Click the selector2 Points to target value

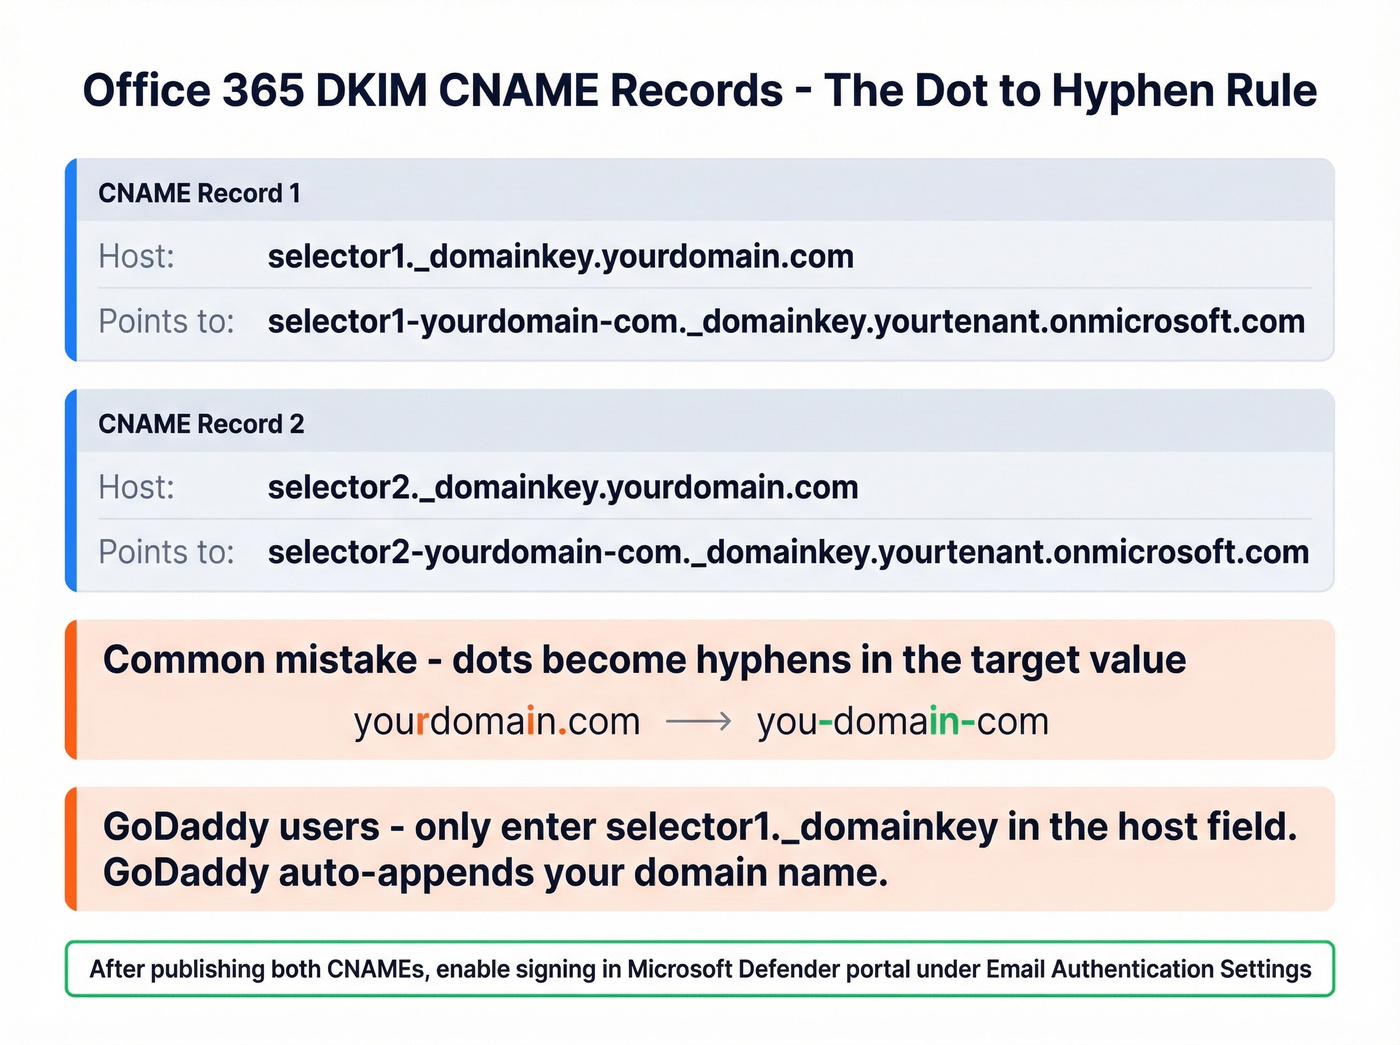point(787,551)
